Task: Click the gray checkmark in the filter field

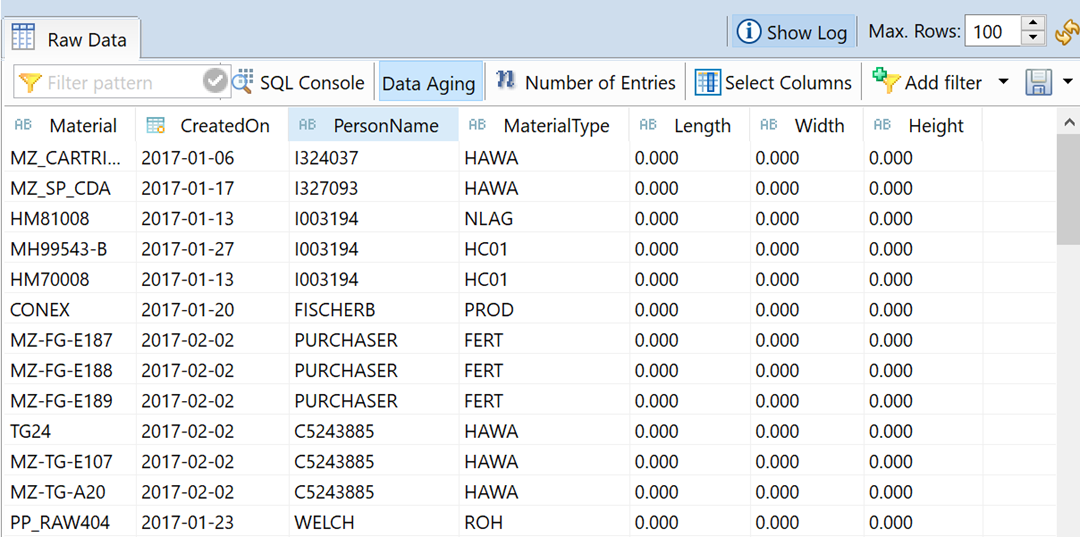Action: coord(216,83)
